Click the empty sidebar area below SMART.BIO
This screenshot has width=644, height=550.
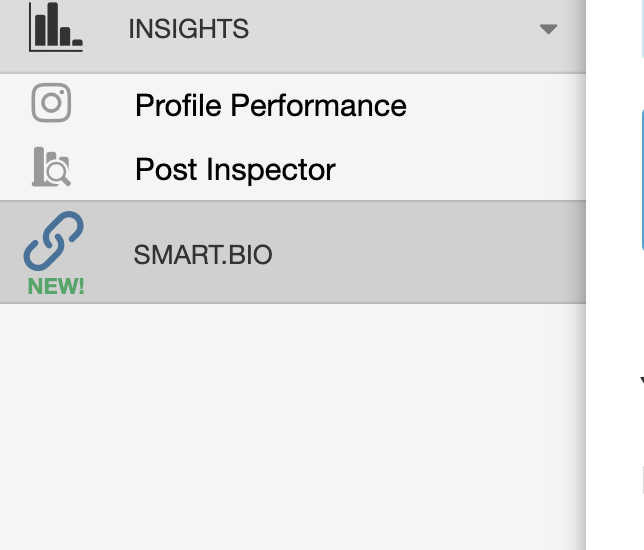290,420
